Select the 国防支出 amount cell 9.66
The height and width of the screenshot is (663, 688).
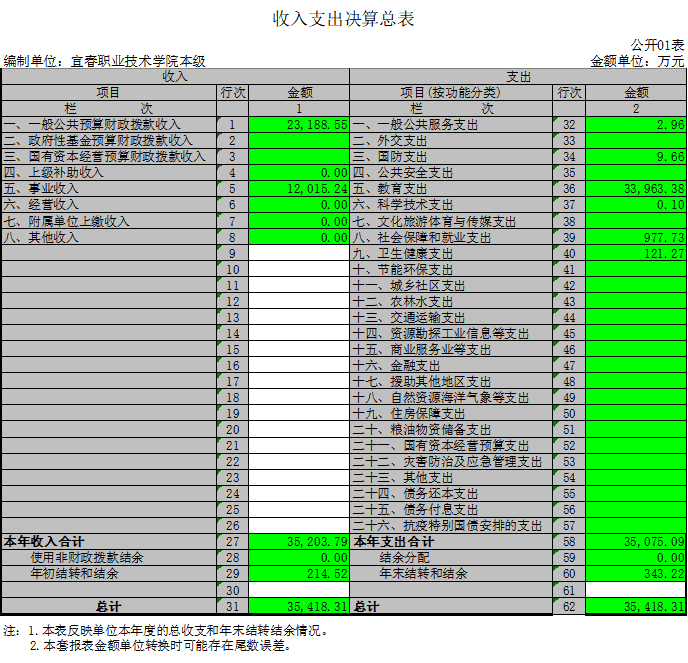(636, 157)
